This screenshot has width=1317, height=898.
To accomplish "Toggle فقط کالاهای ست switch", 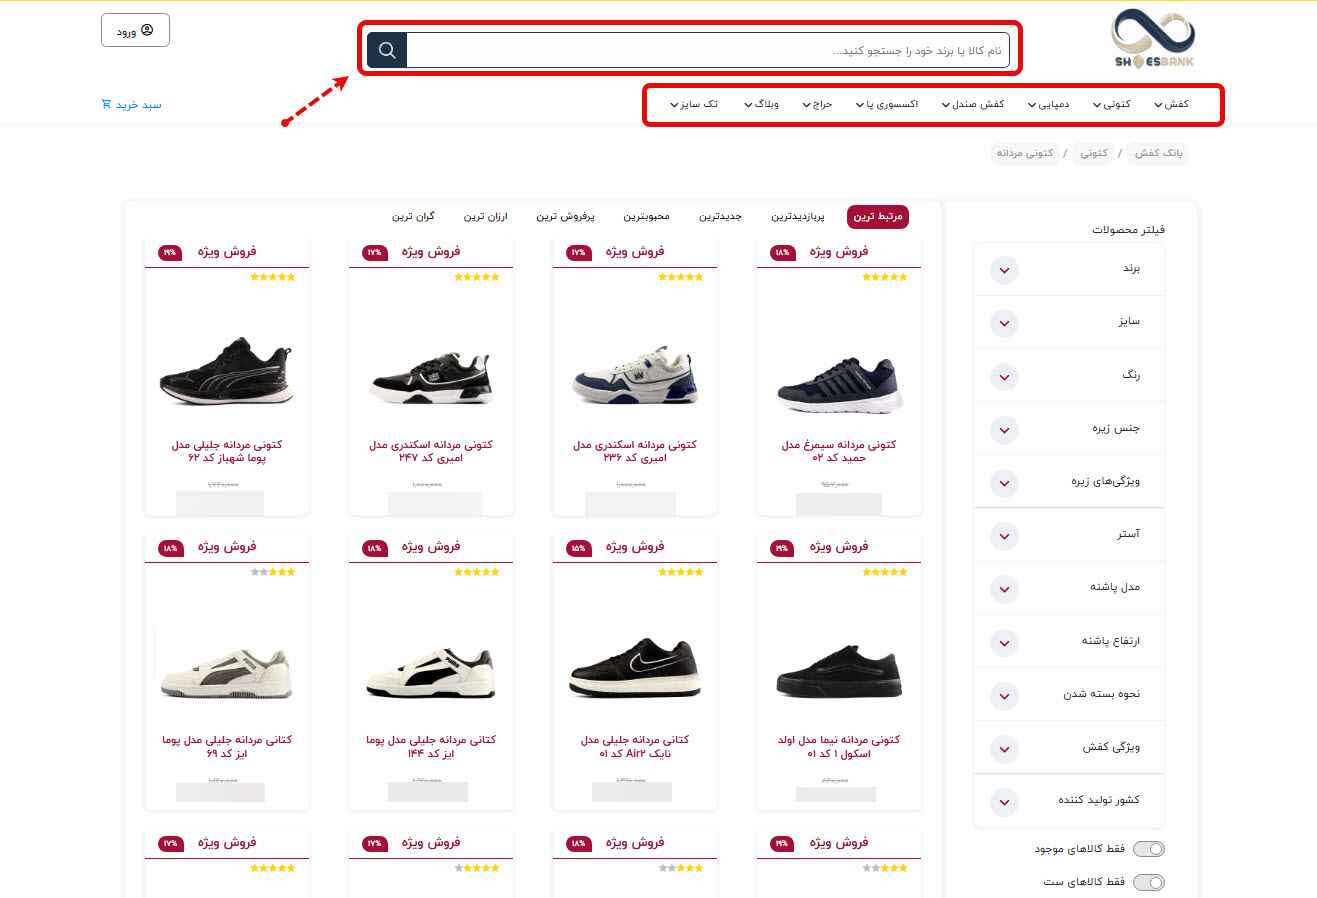I will coord(1149,882).
